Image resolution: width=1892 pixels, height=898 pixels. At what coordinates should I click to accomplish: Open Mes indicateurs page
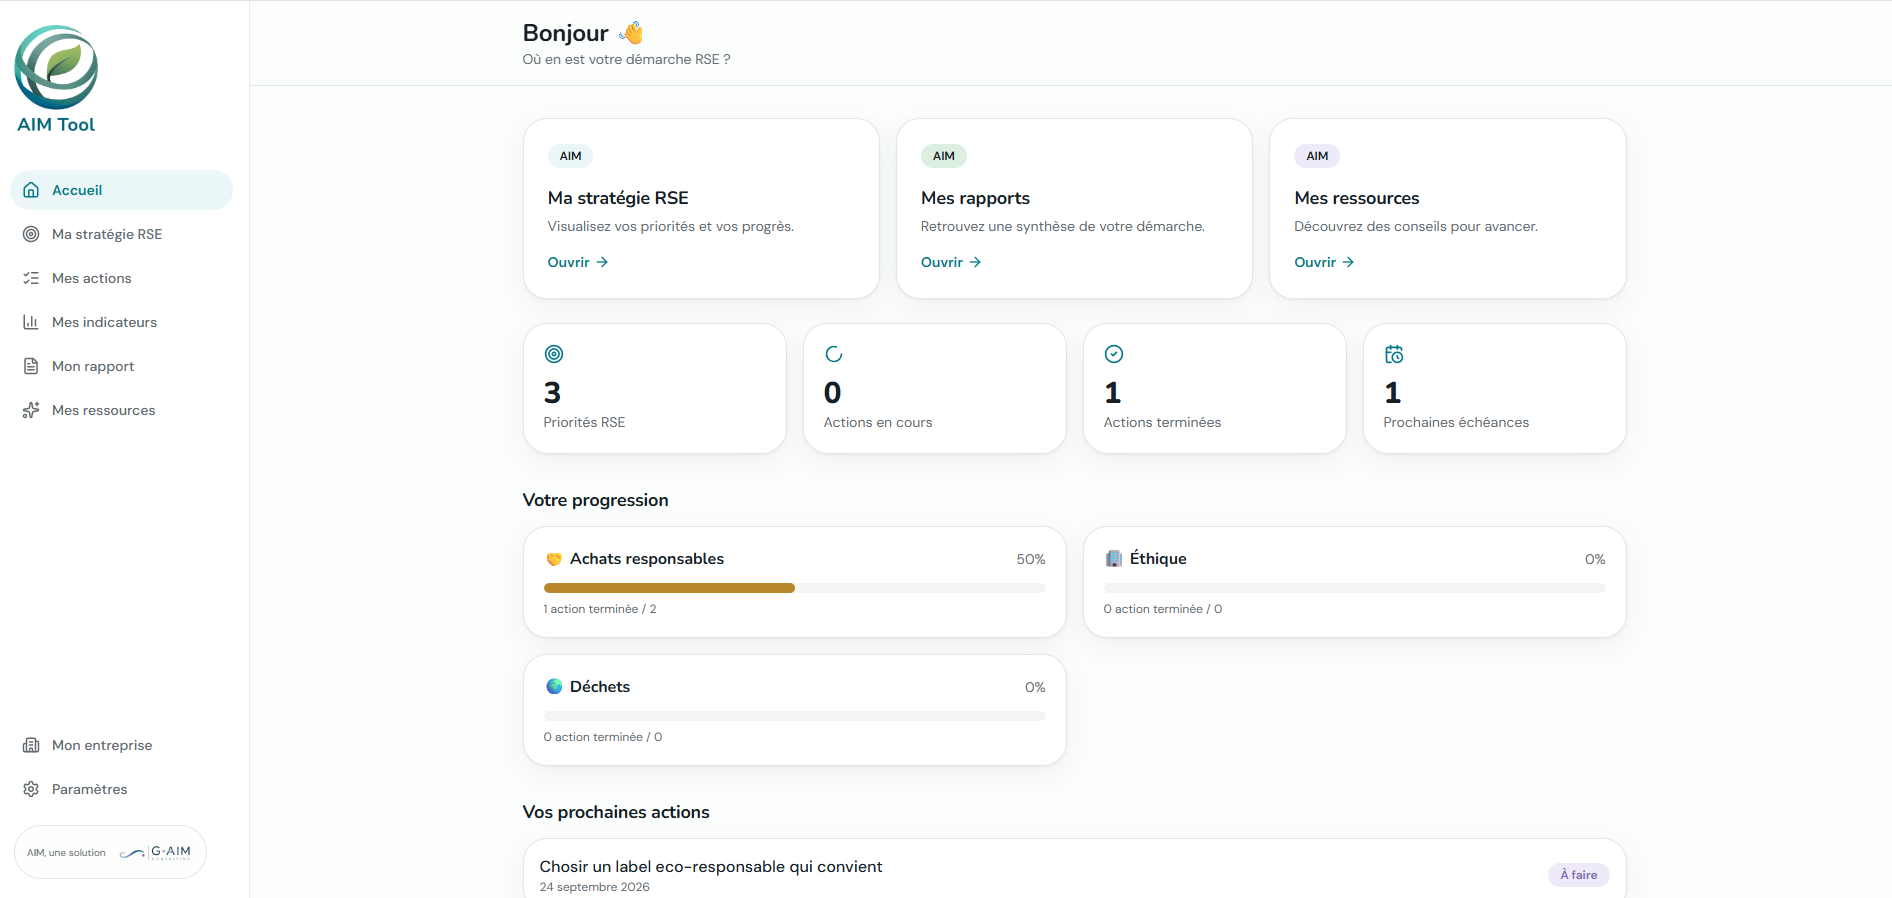pyautogui.click(x=121, y=322)
